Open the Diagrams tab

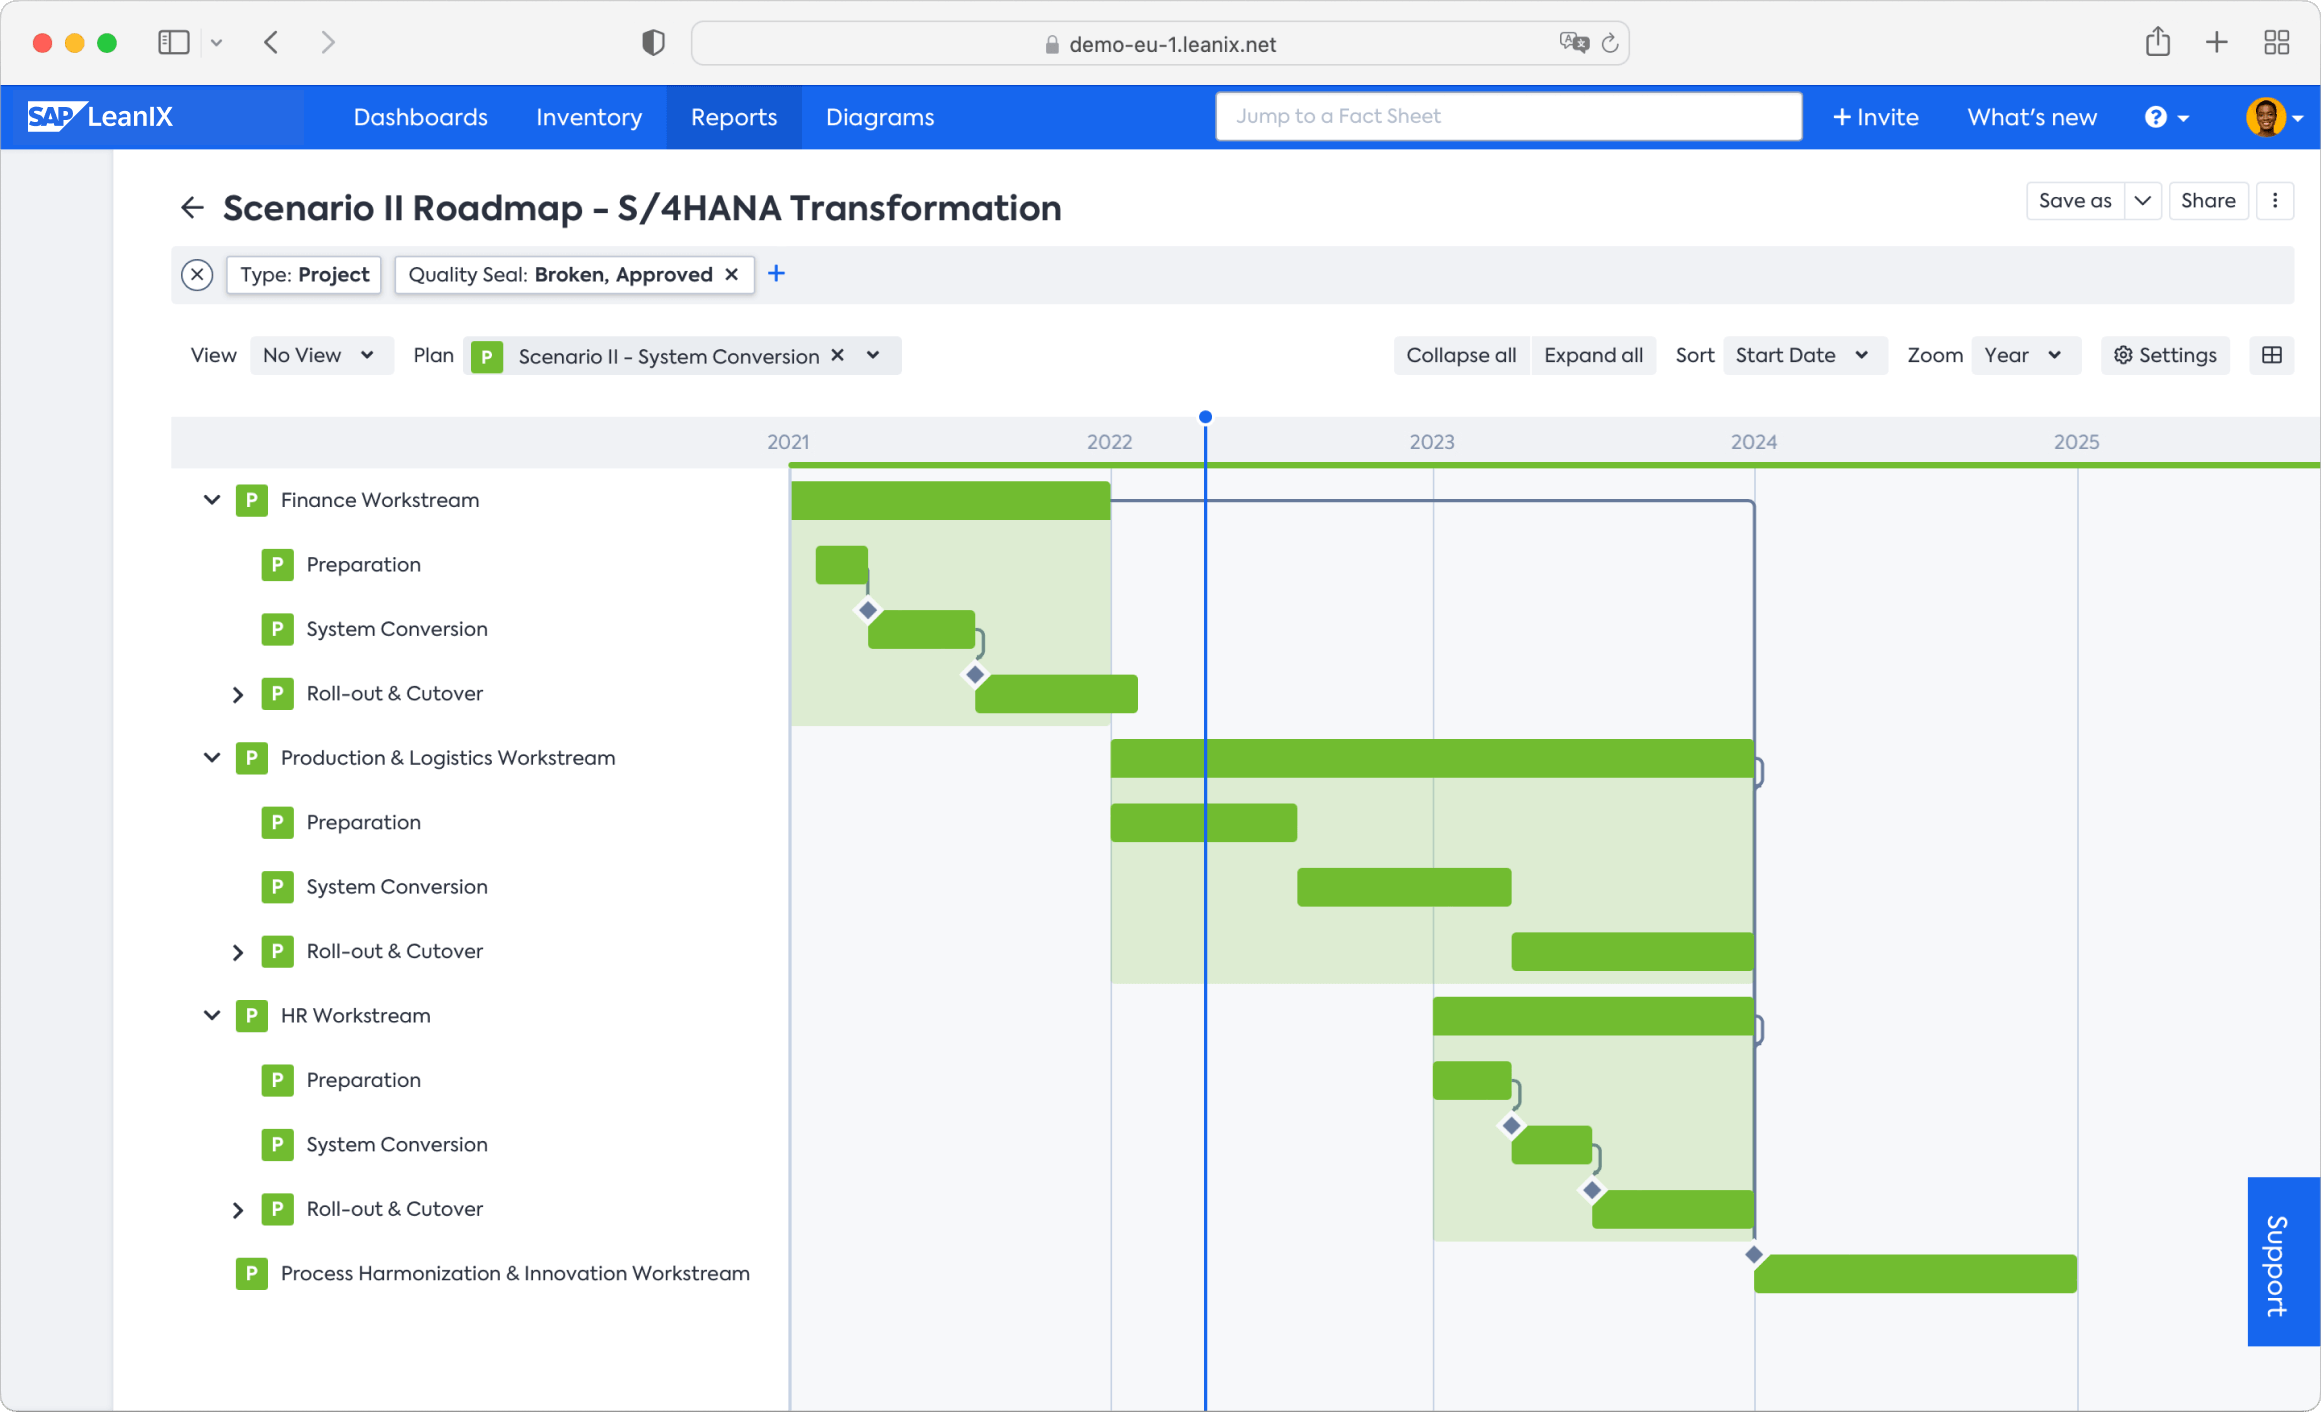[879, 117]
